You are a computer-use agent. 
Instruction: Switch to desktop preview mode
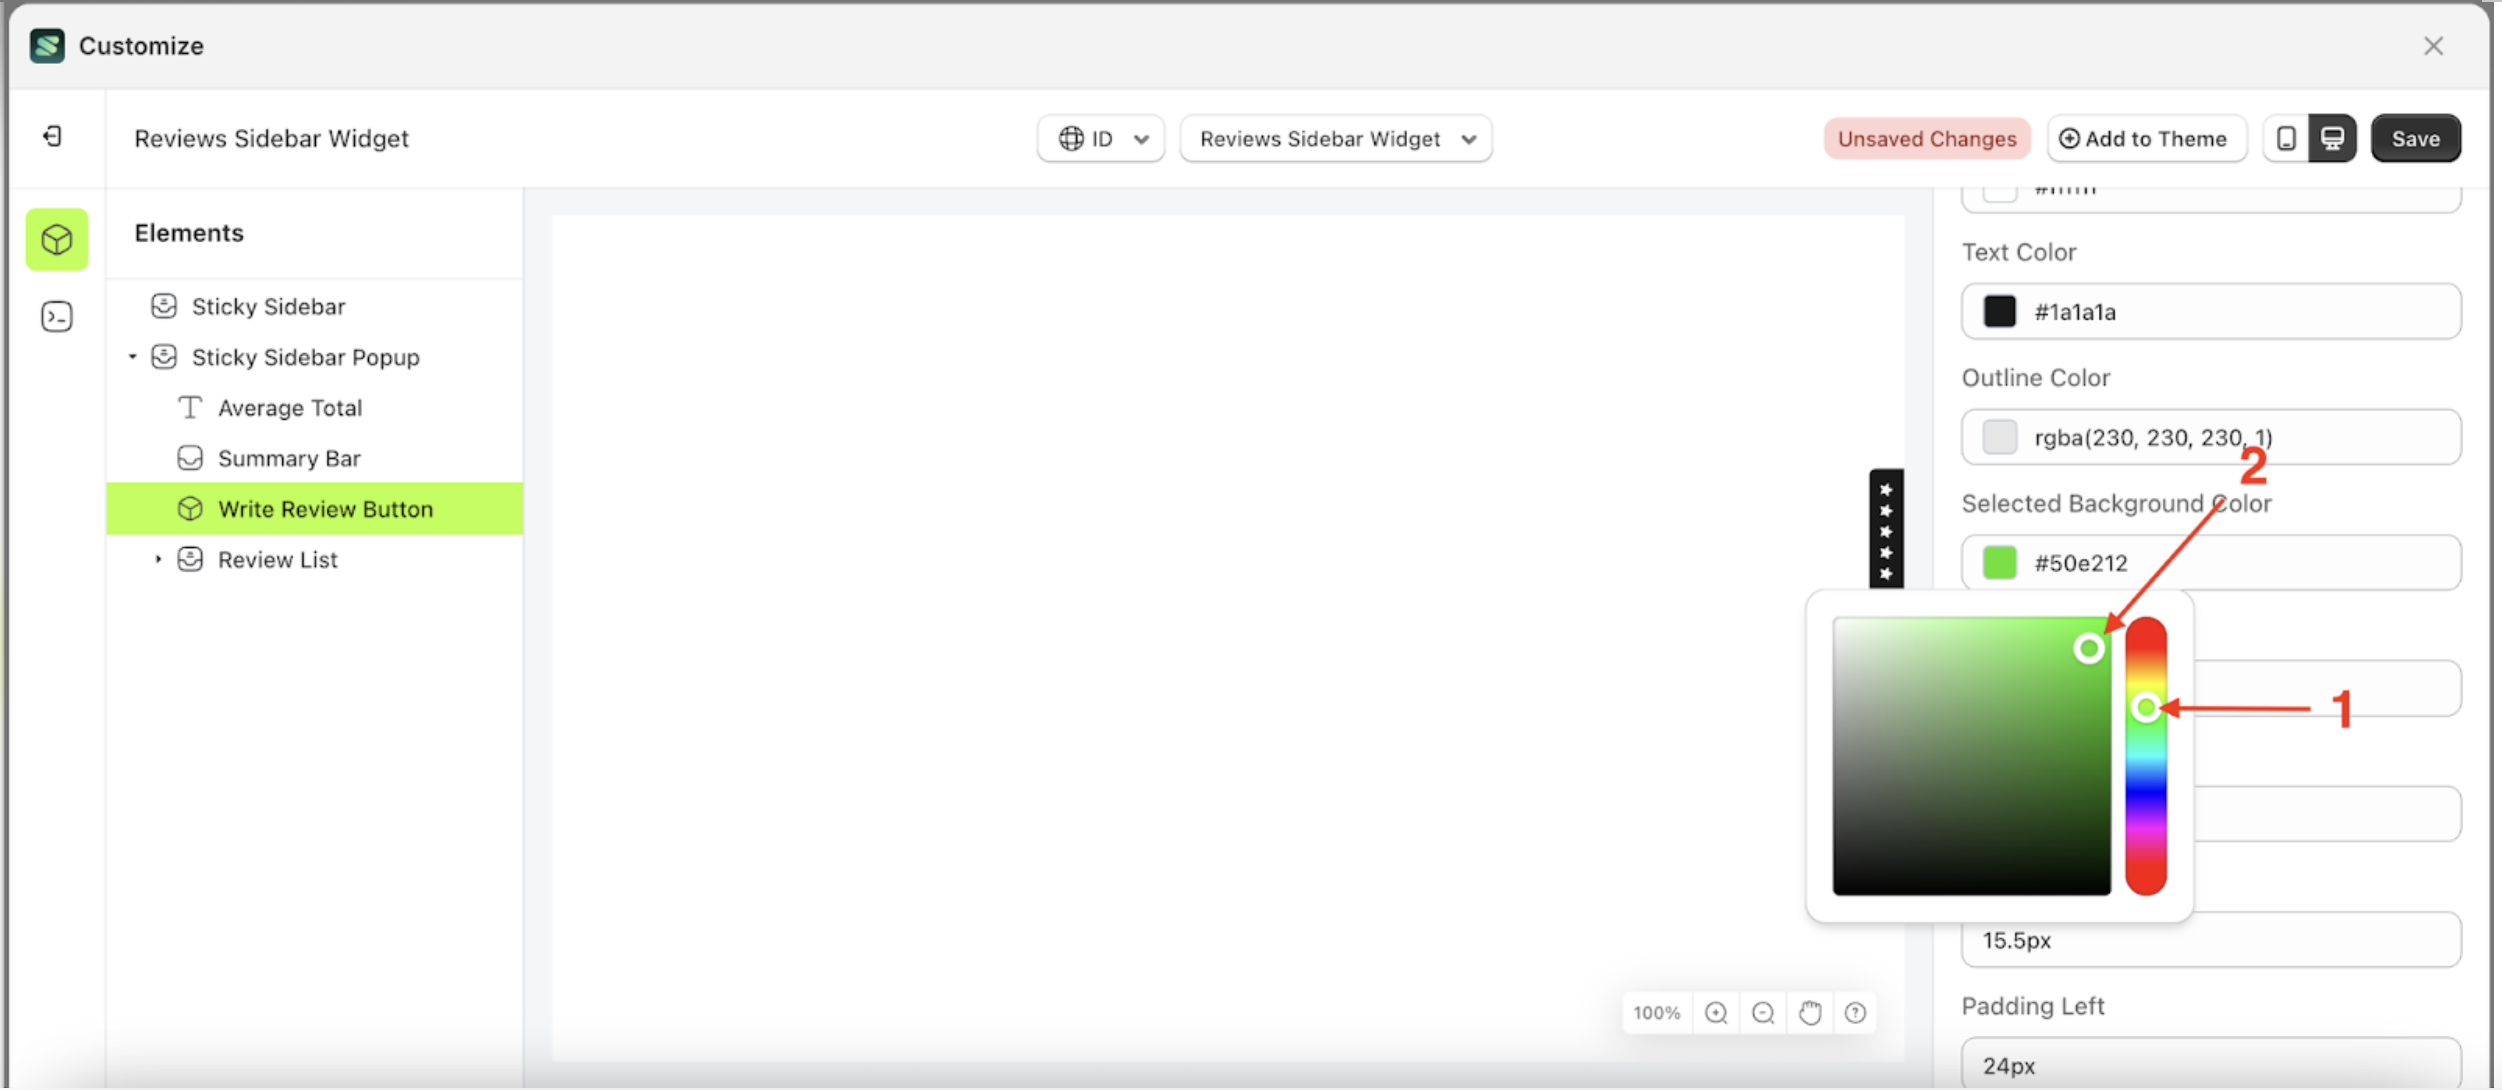(2332, 138)
